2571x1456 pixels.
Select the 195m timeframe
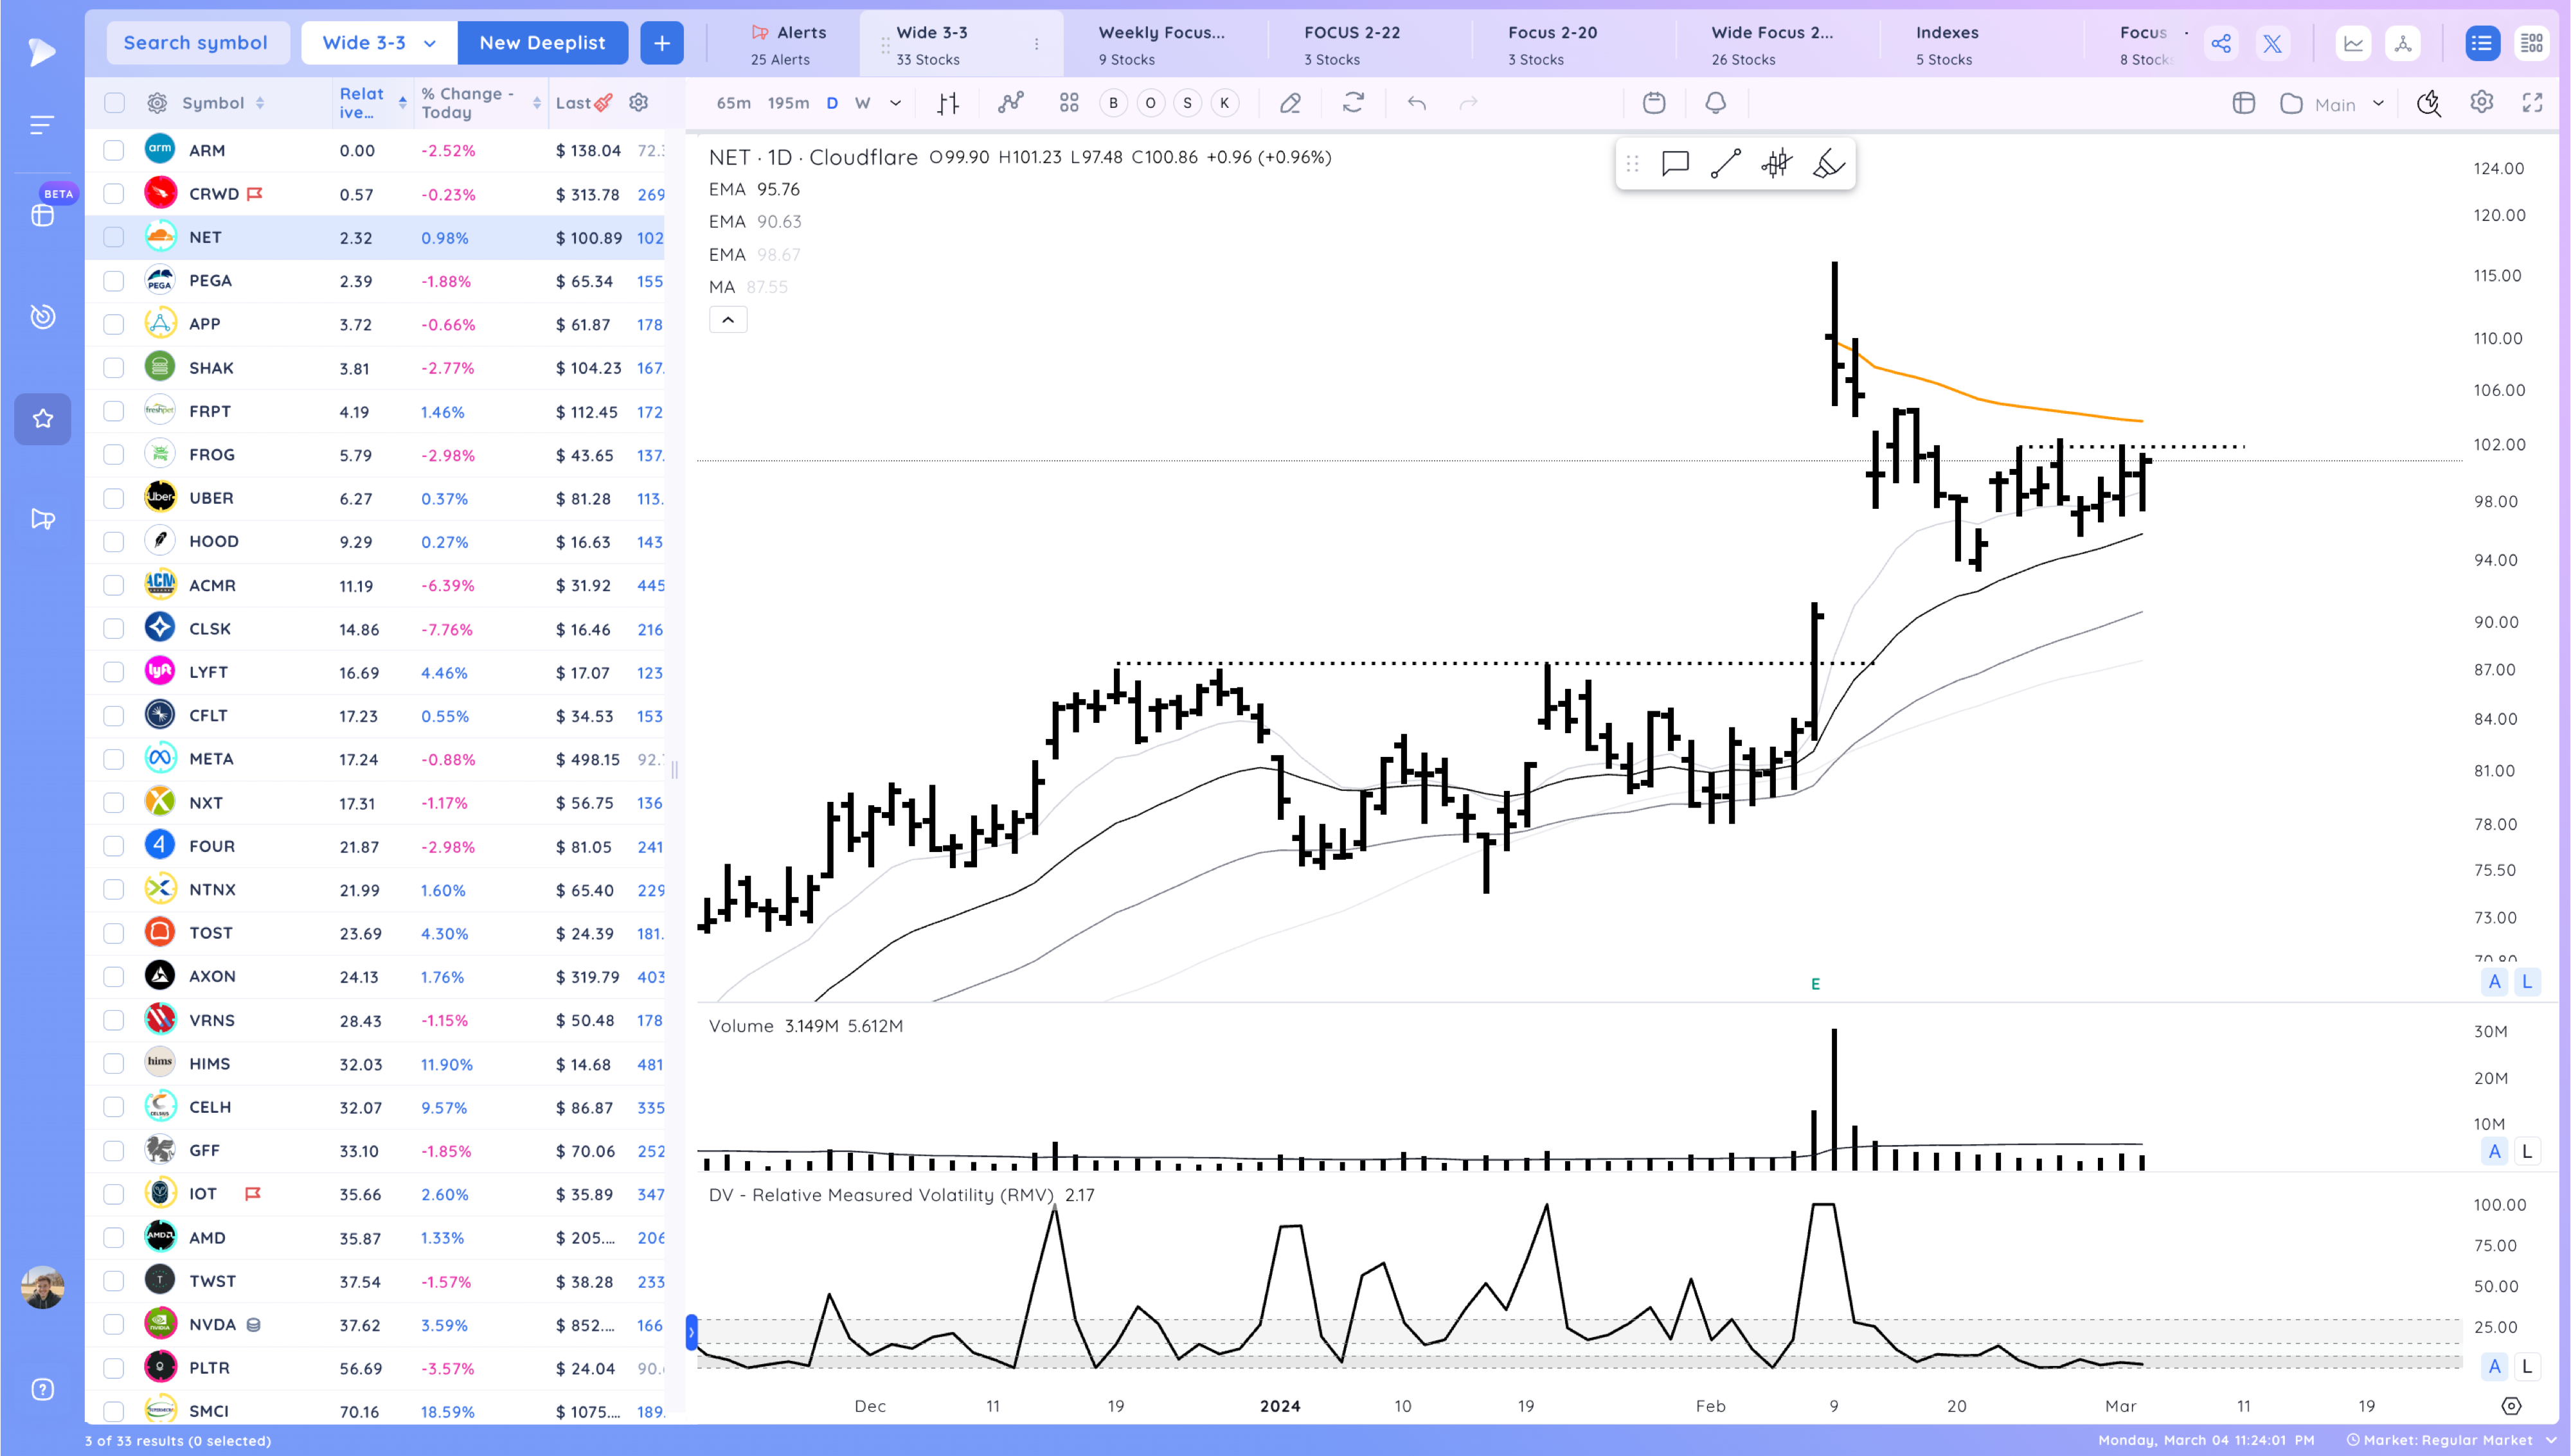point(788,103)
